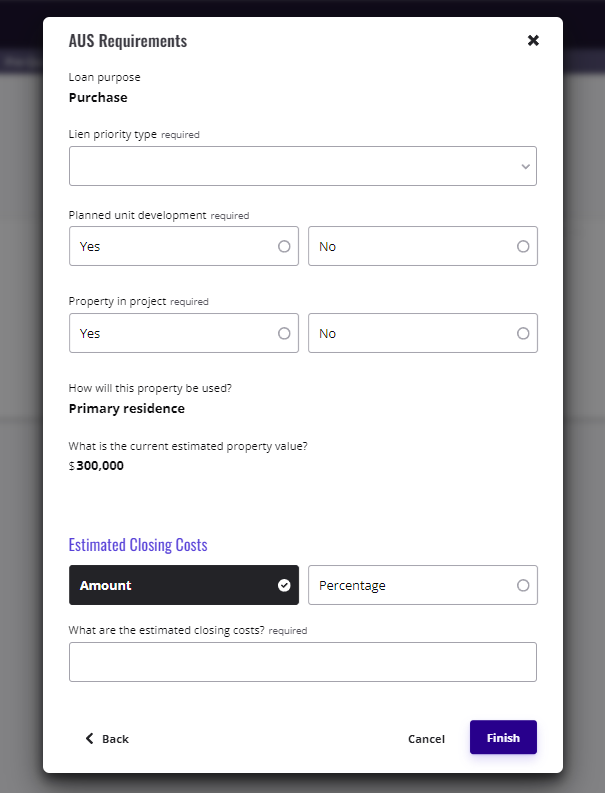The image size is (605, 793).
Task: Select No for Planned unit development
Action: (422, 246)
